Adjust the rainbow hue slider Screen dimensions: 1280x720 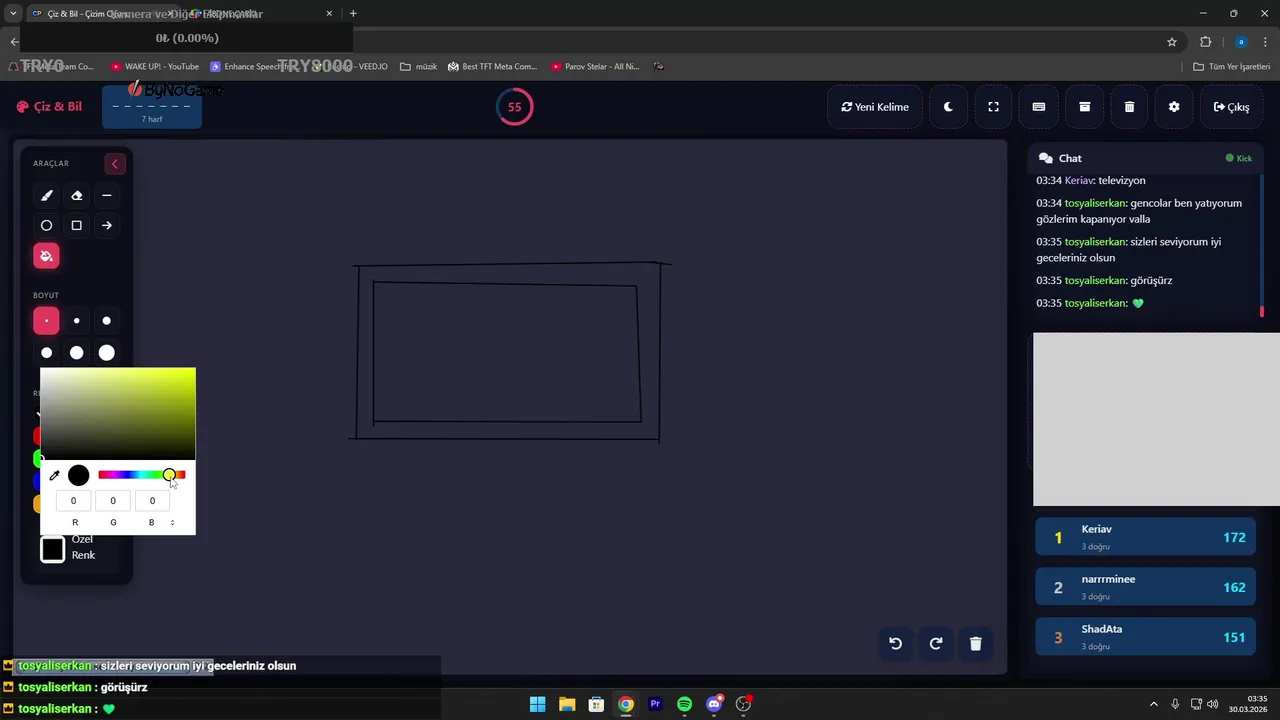pos(141,475)
